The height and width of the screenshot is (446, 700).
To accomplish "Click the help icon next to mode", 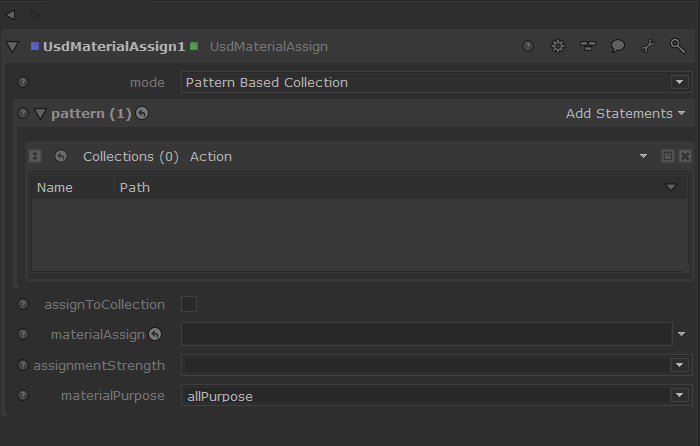I will [23, 82].
